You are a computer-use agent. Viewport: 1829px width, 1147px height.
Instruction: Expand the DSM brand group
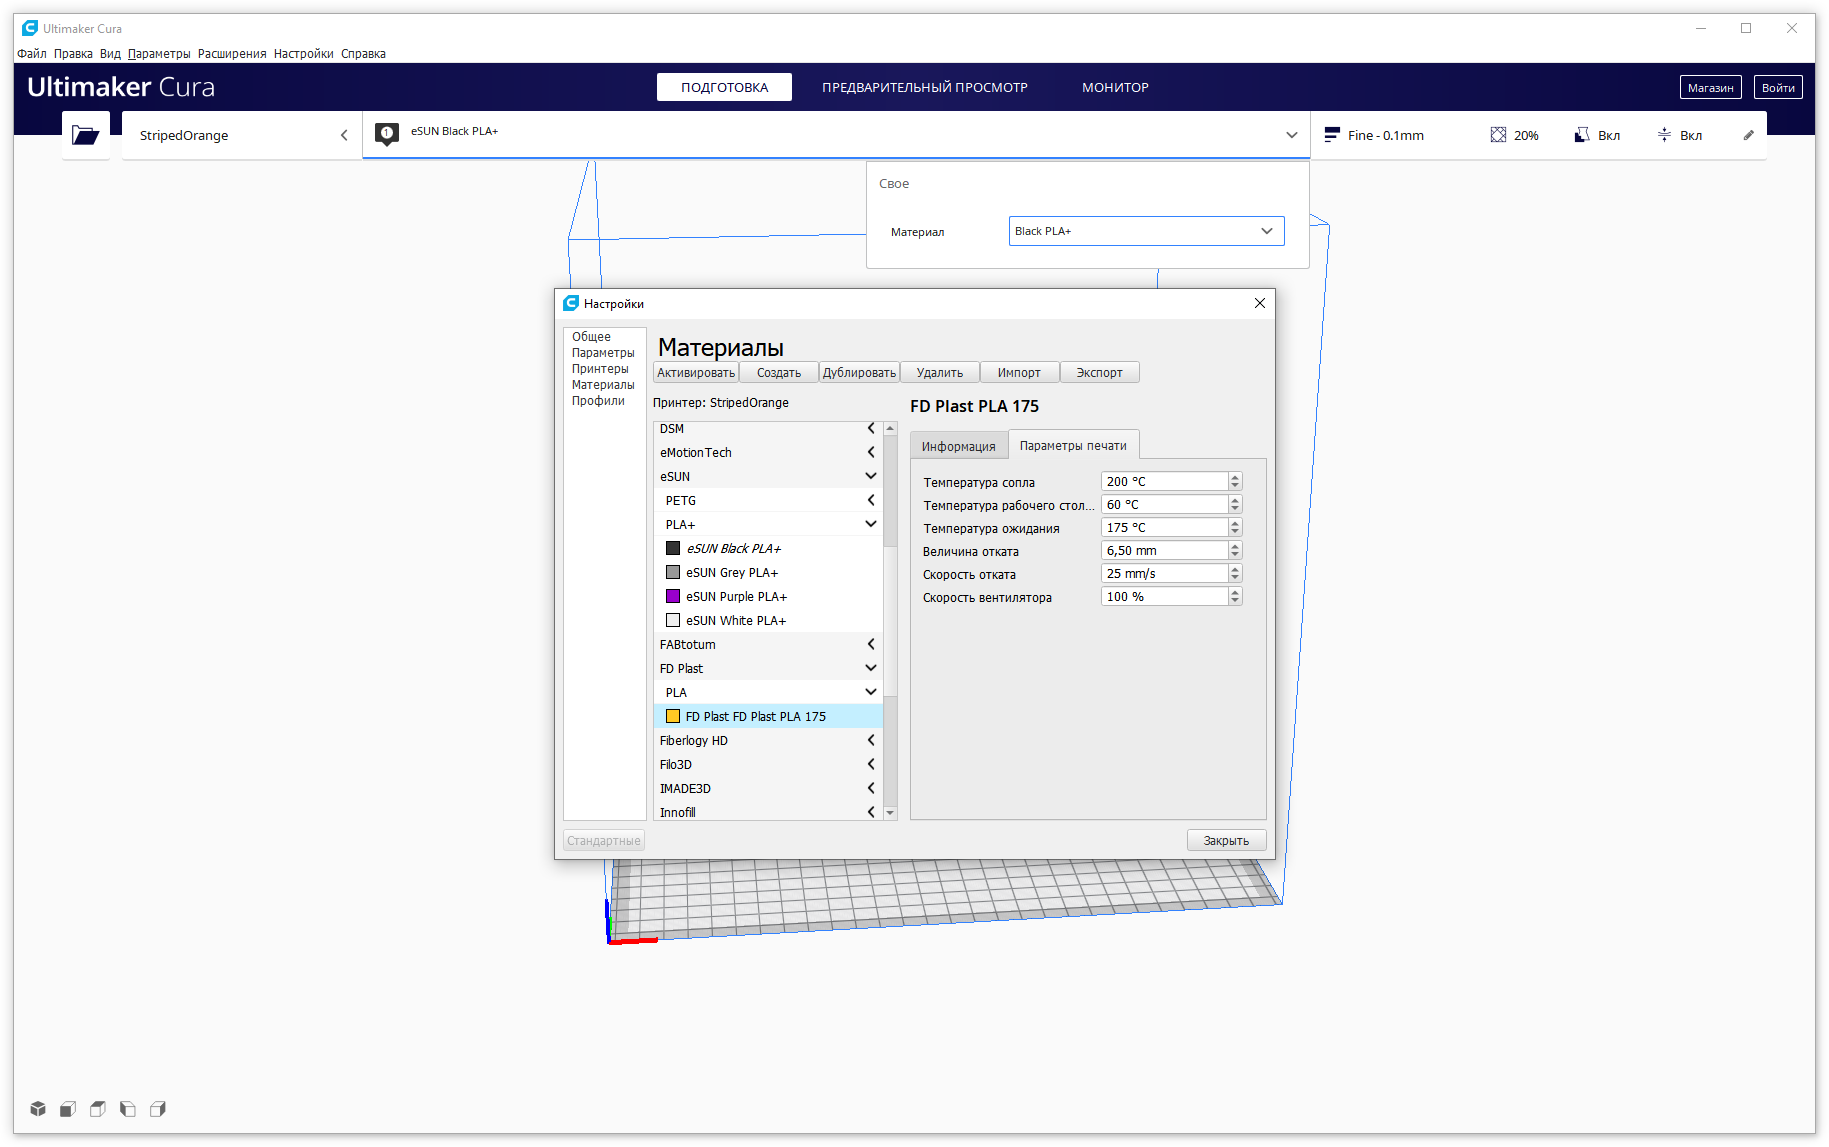click(871, 428)
